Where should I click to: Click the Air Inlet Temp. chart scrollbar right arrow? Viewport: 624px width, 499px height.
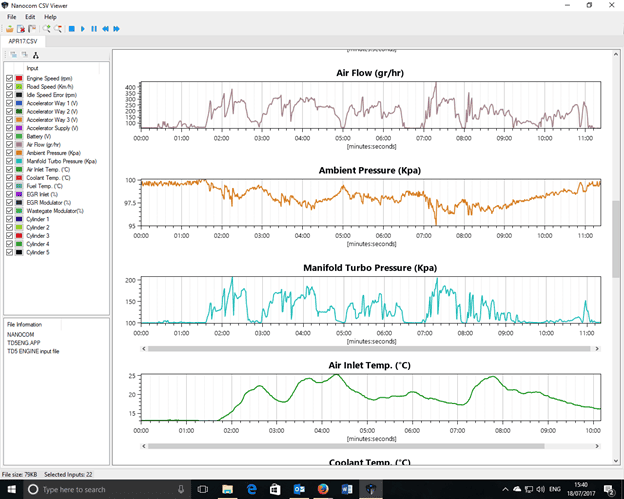click(597, 446)
